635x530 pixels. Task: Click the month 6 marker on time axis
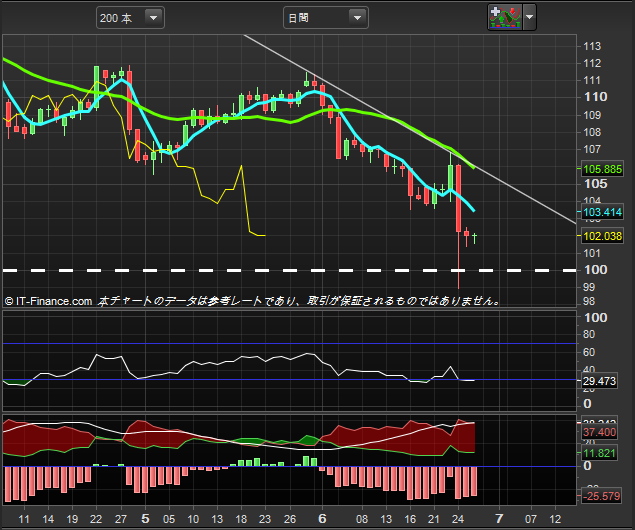coord(322,519)
